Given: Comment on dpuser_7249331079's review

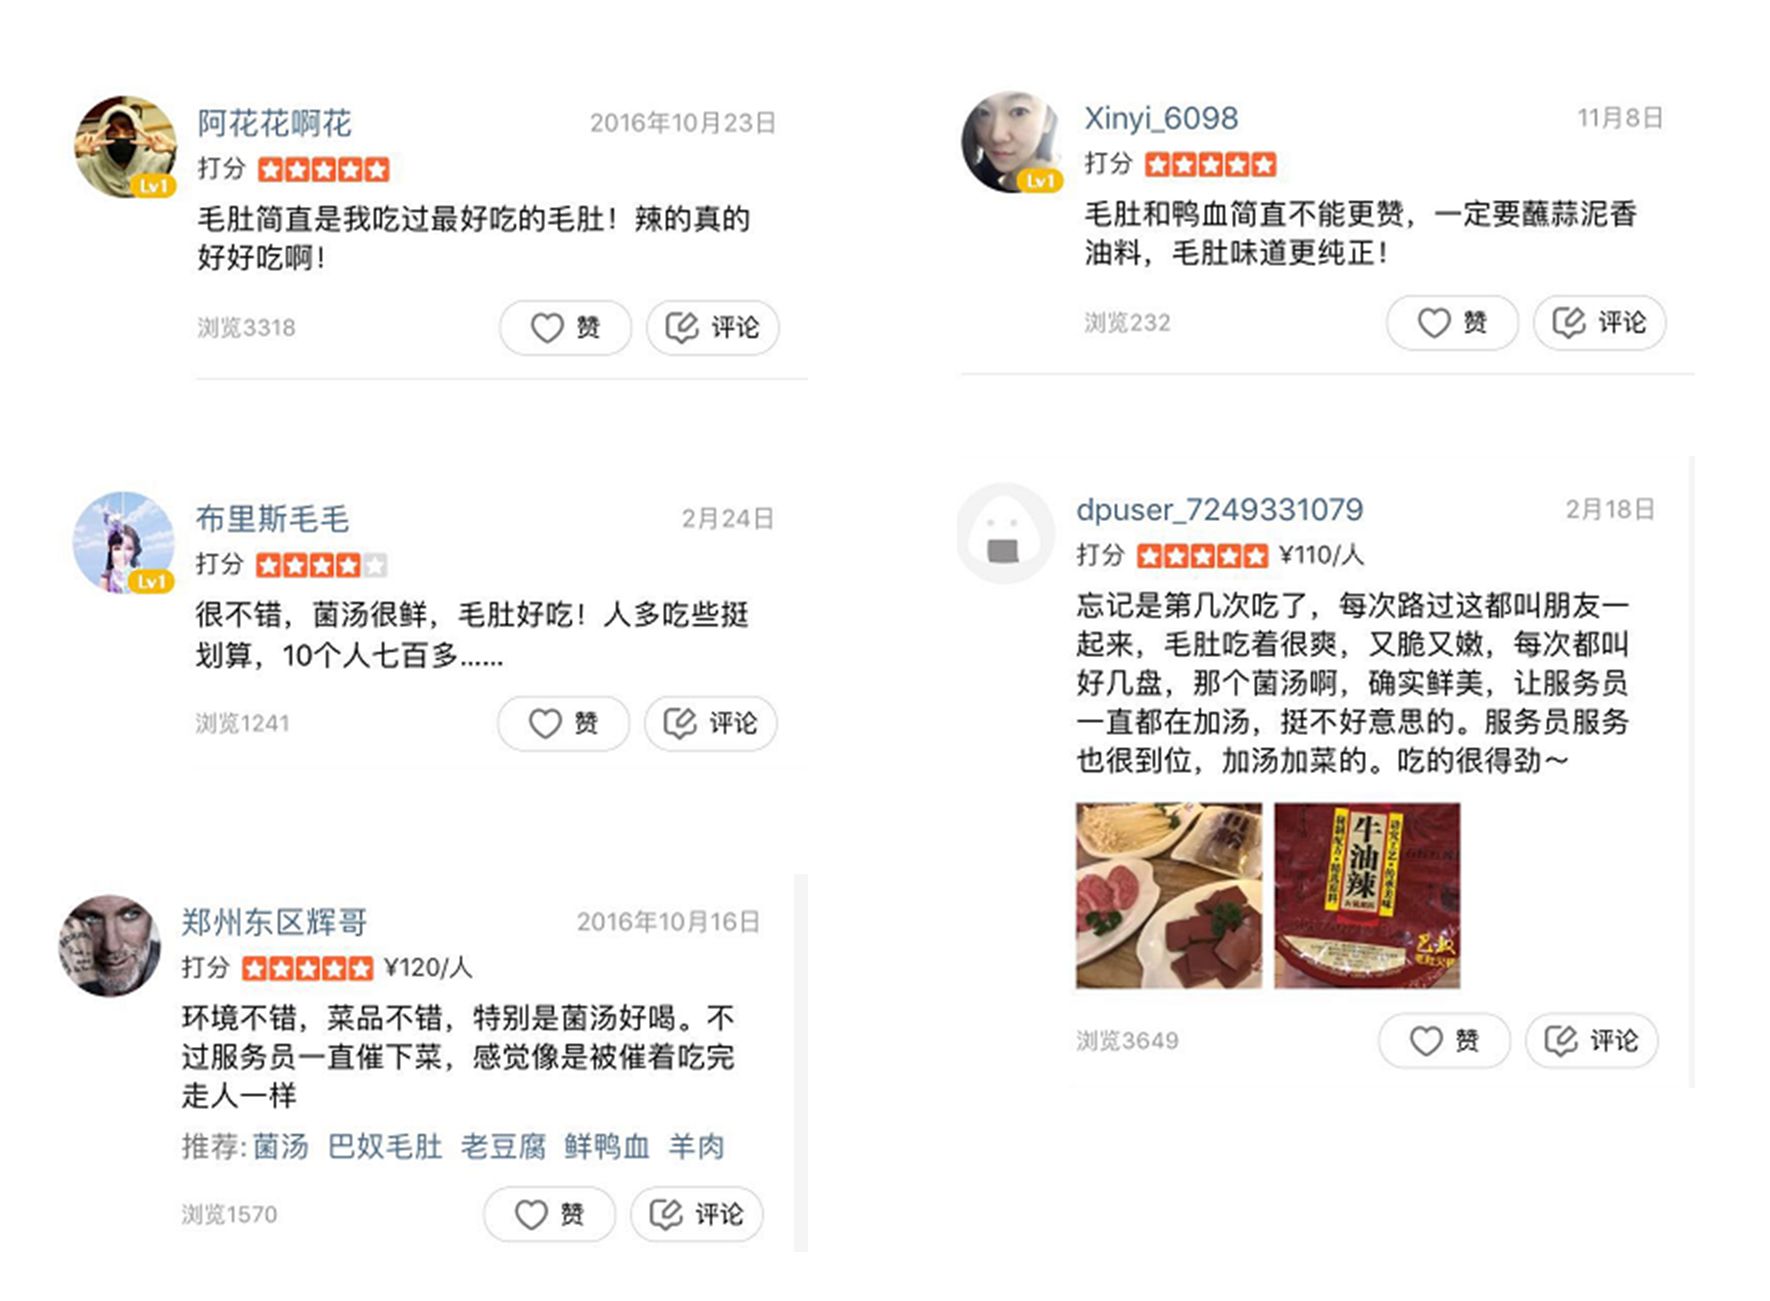Looking at the screenshot, I should tap(1591, 1041).
